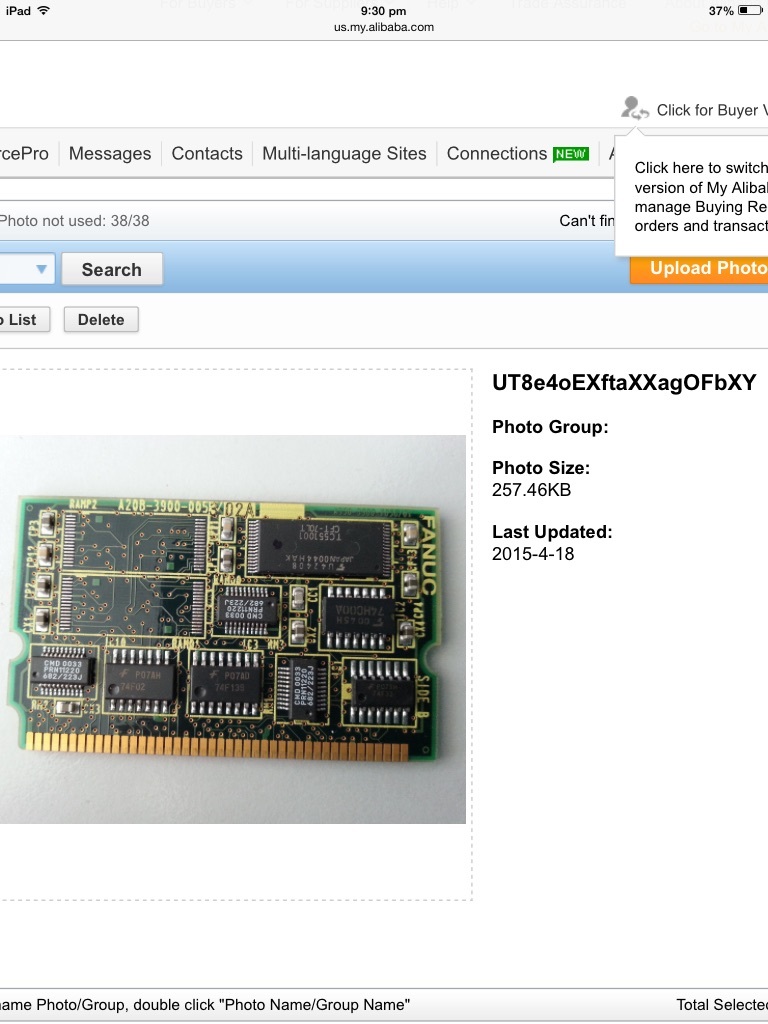Click the battery icon in status bar

pyautogui.click(x=749, y=10)
